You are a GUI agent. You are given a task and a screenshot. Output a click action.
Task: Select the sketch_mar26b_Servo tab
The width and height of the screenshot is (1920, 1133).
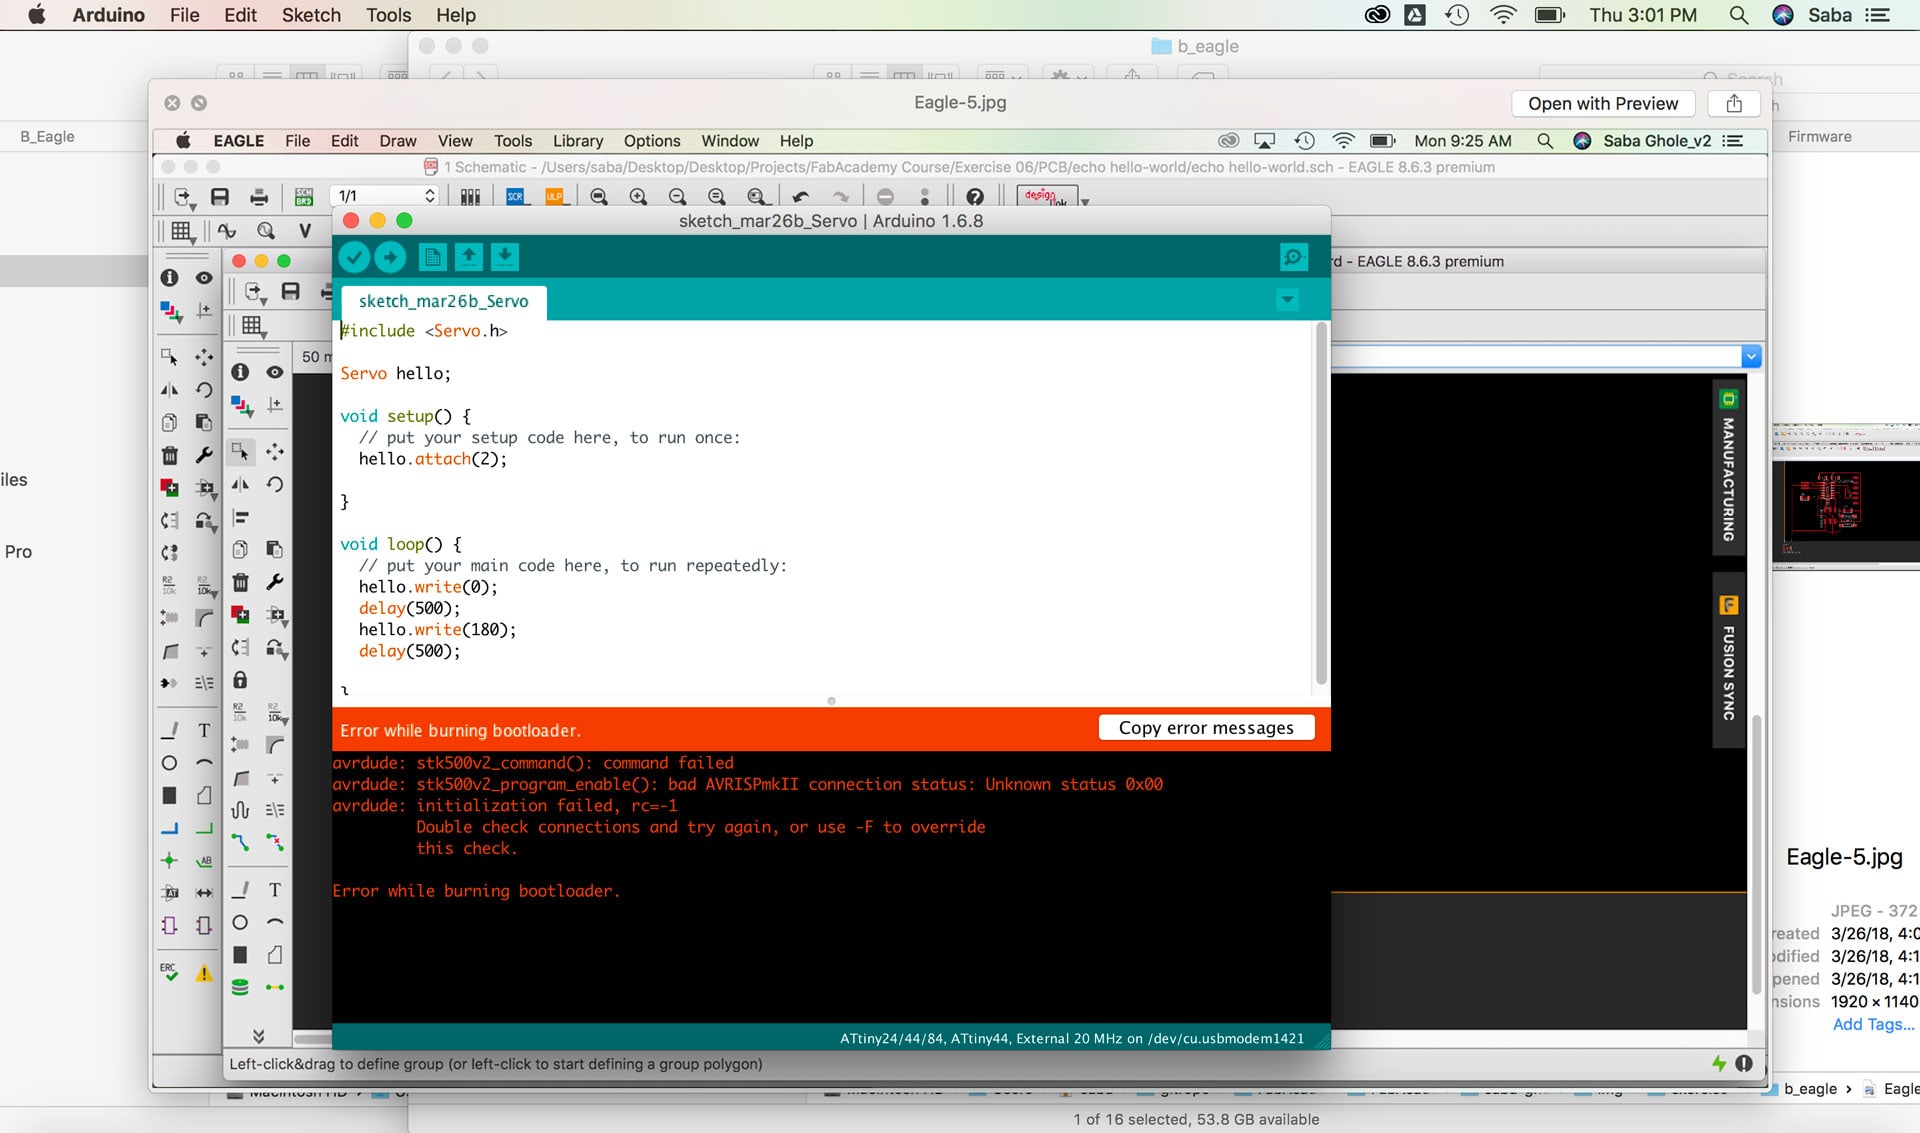[x=444, y=301]
